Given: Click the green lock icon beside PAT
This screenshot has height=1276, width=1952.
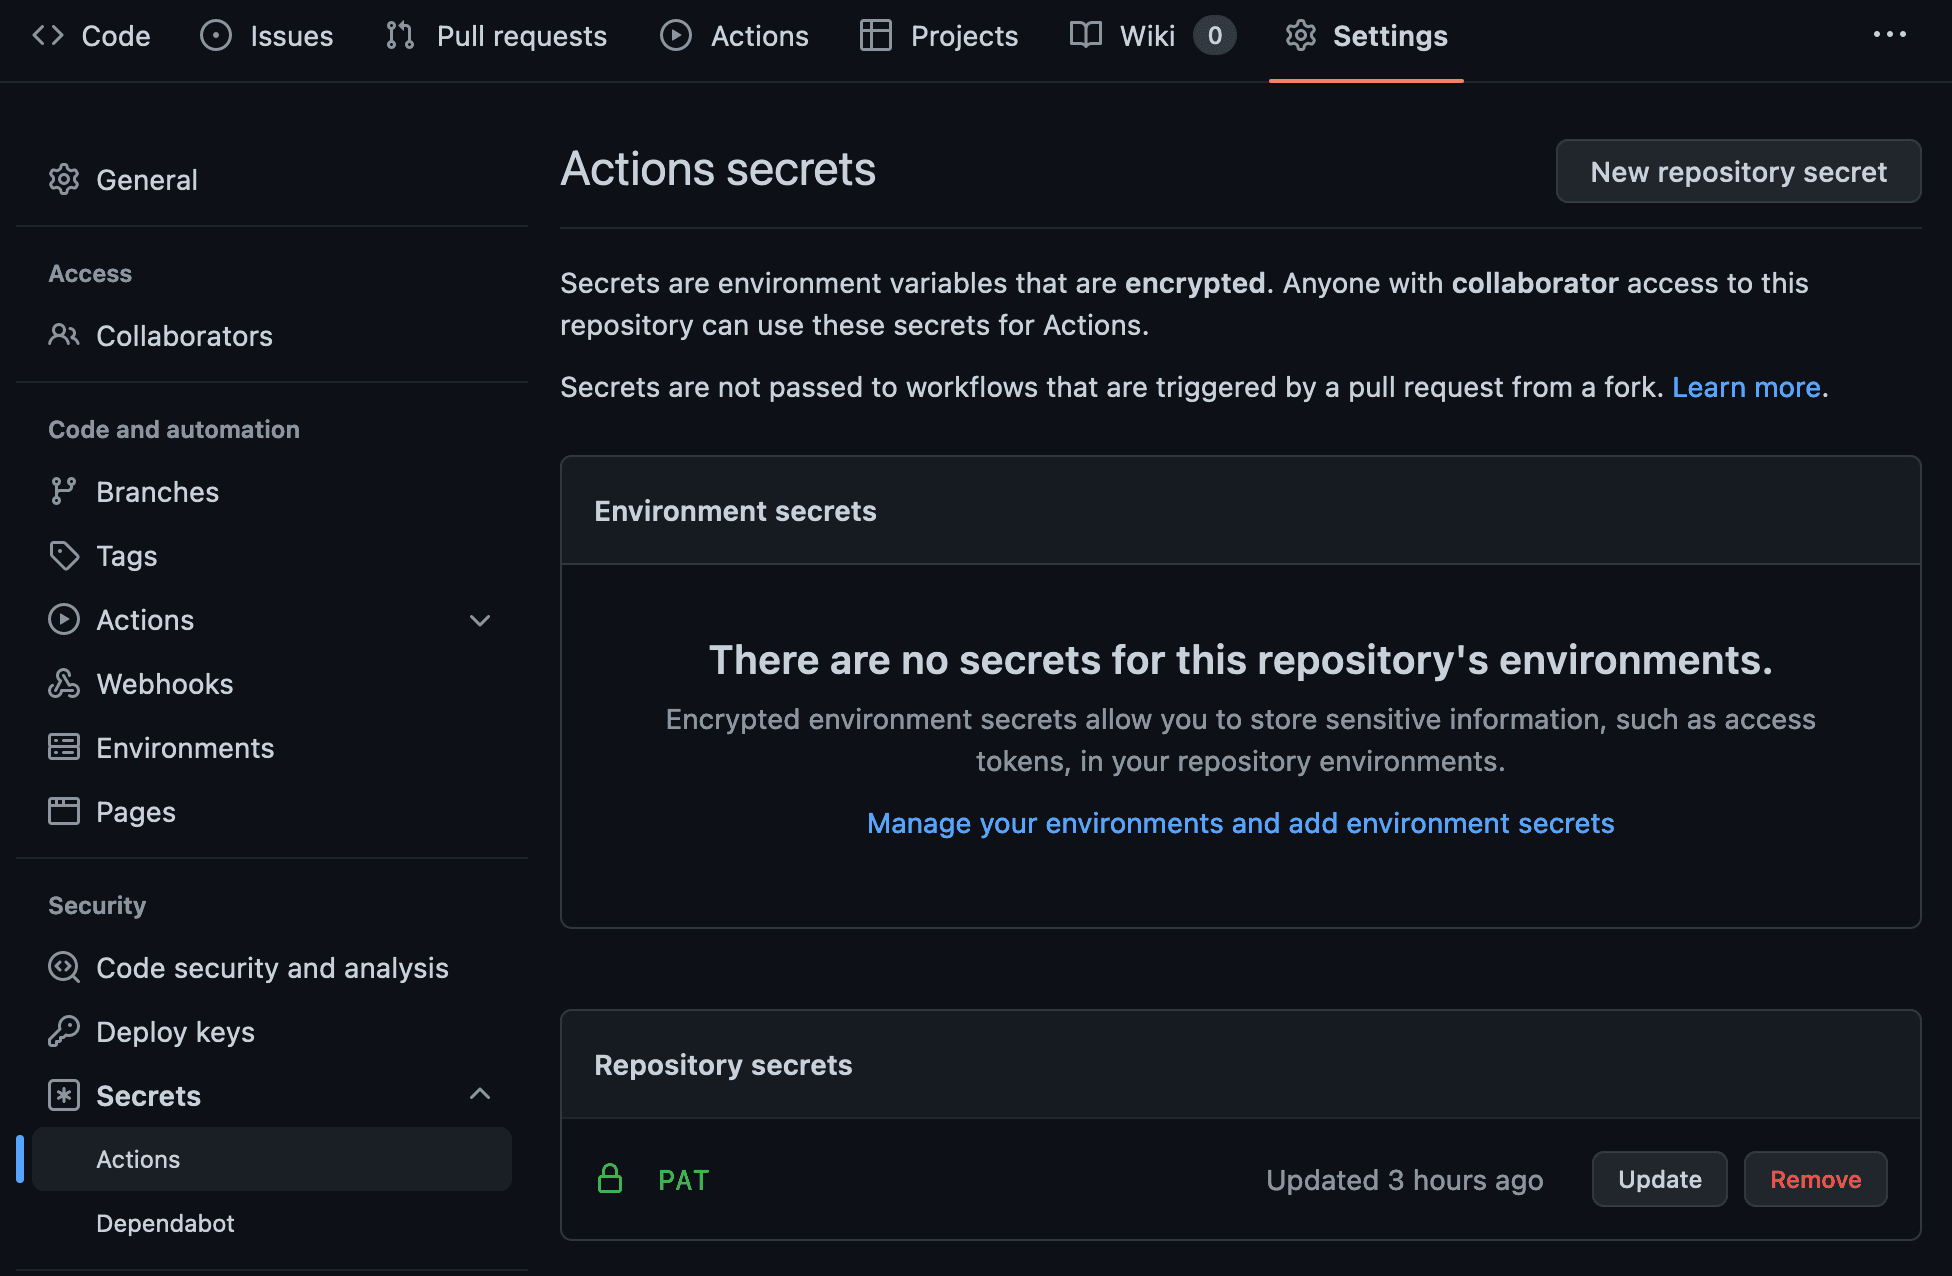Looking at the screenshot, I should point(610,1179).
